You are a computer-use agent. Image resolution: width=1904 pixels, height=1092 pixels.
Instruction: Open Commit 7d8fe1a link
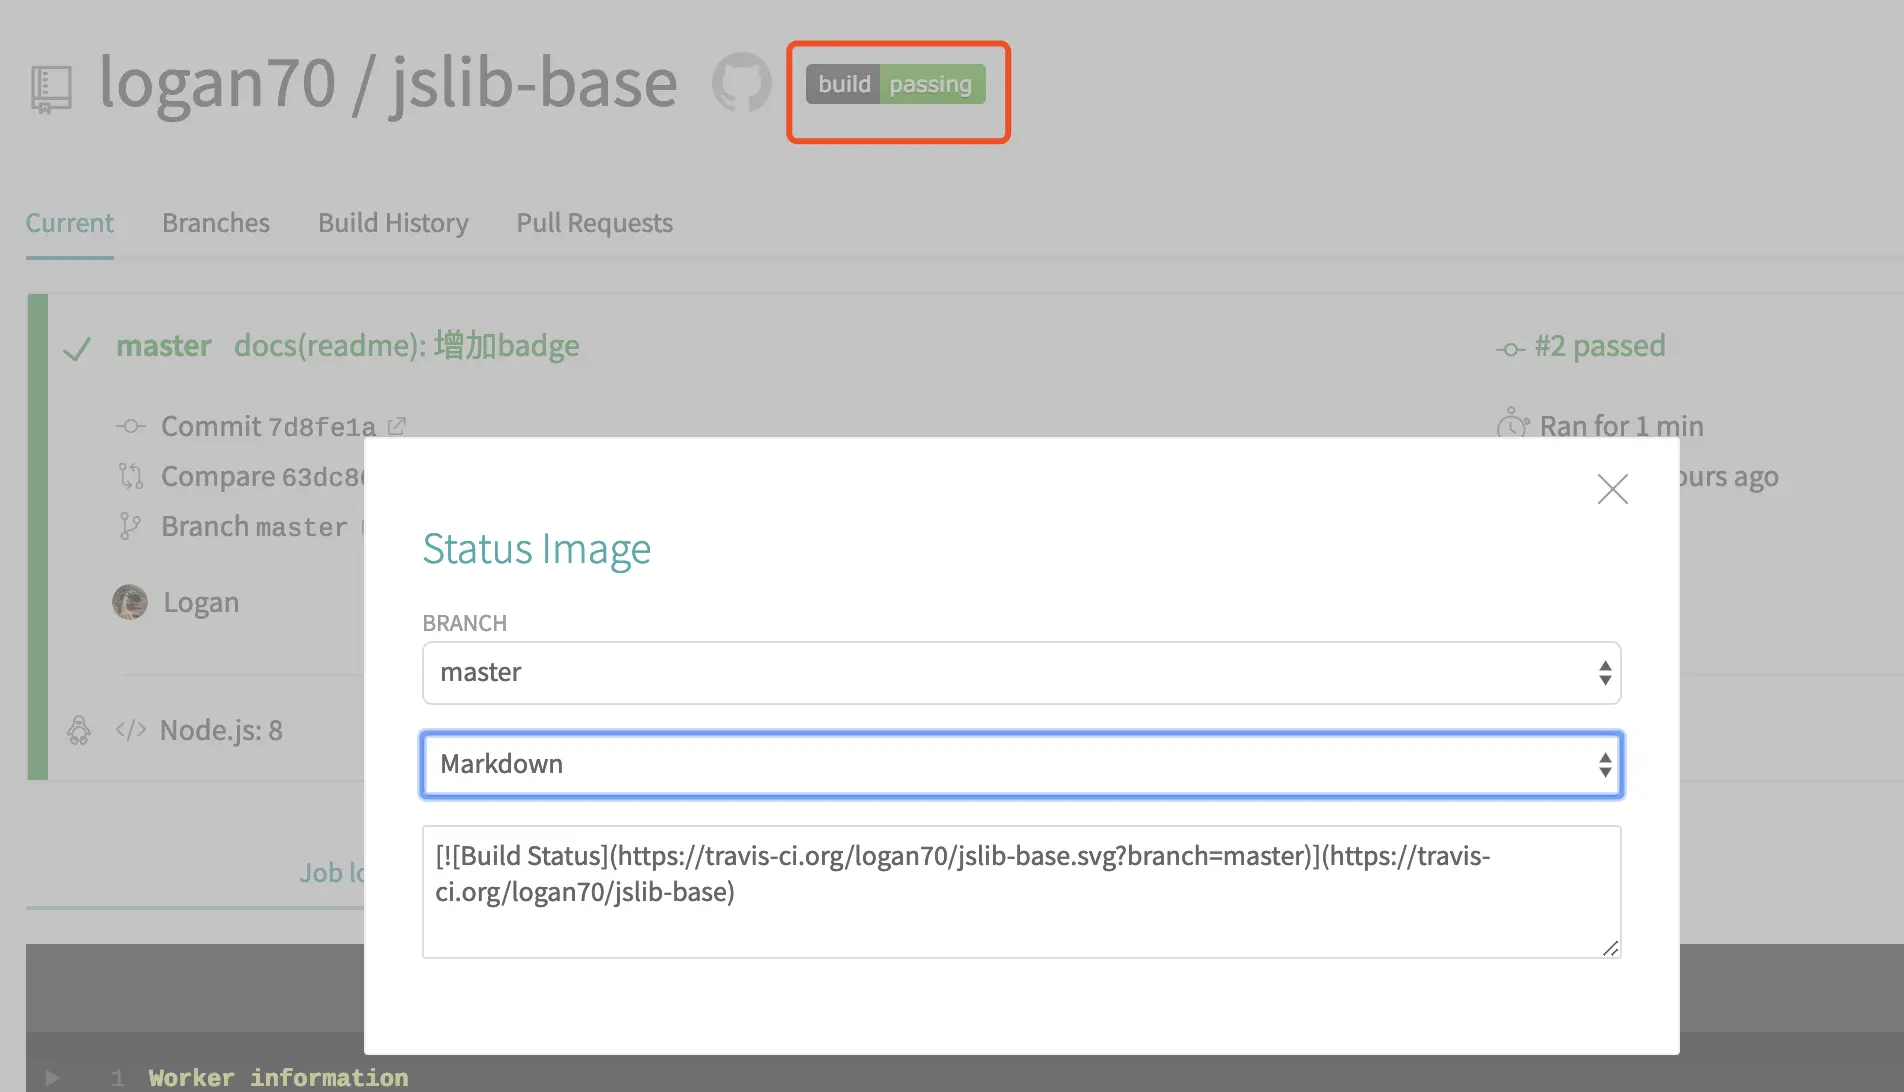click(269, 427)
